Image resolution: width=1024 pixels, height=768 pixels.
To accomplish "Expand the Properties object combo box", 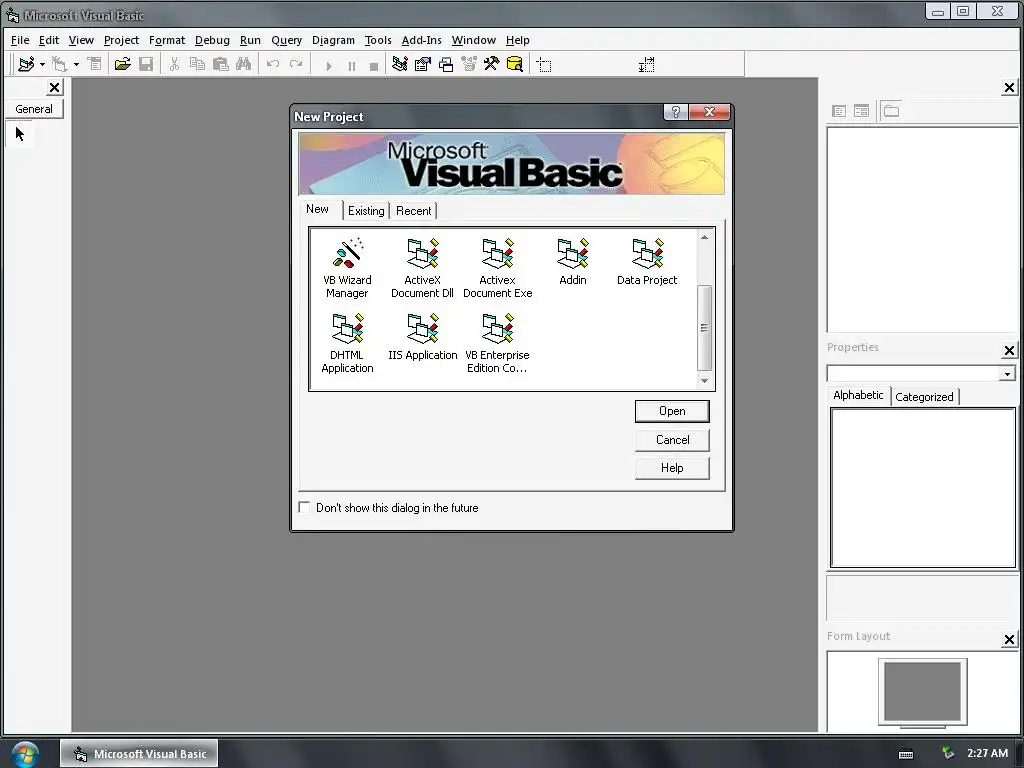I will coord(1007,374).
